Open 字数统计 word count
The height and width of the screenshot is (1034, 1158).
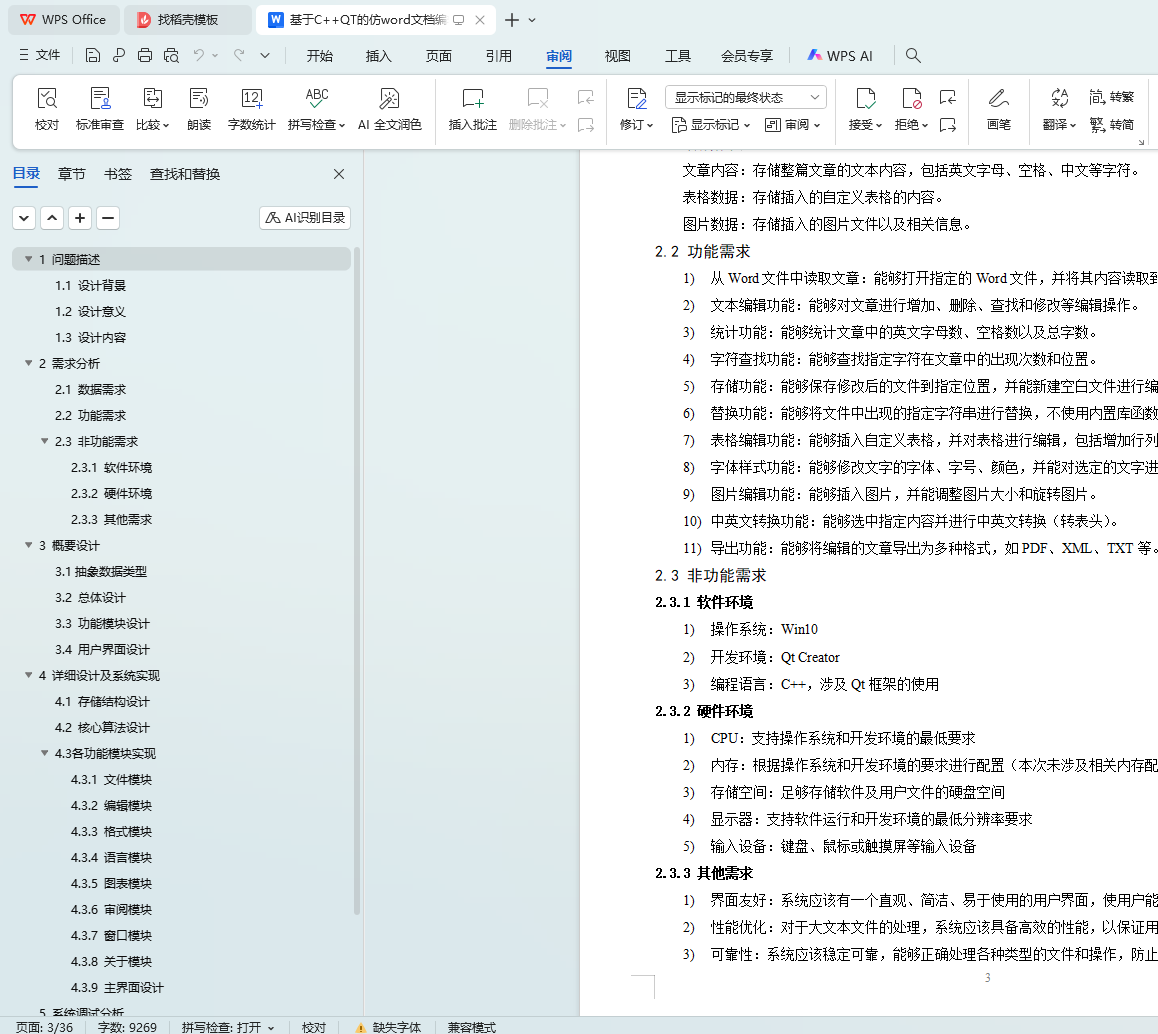point(251,109)
